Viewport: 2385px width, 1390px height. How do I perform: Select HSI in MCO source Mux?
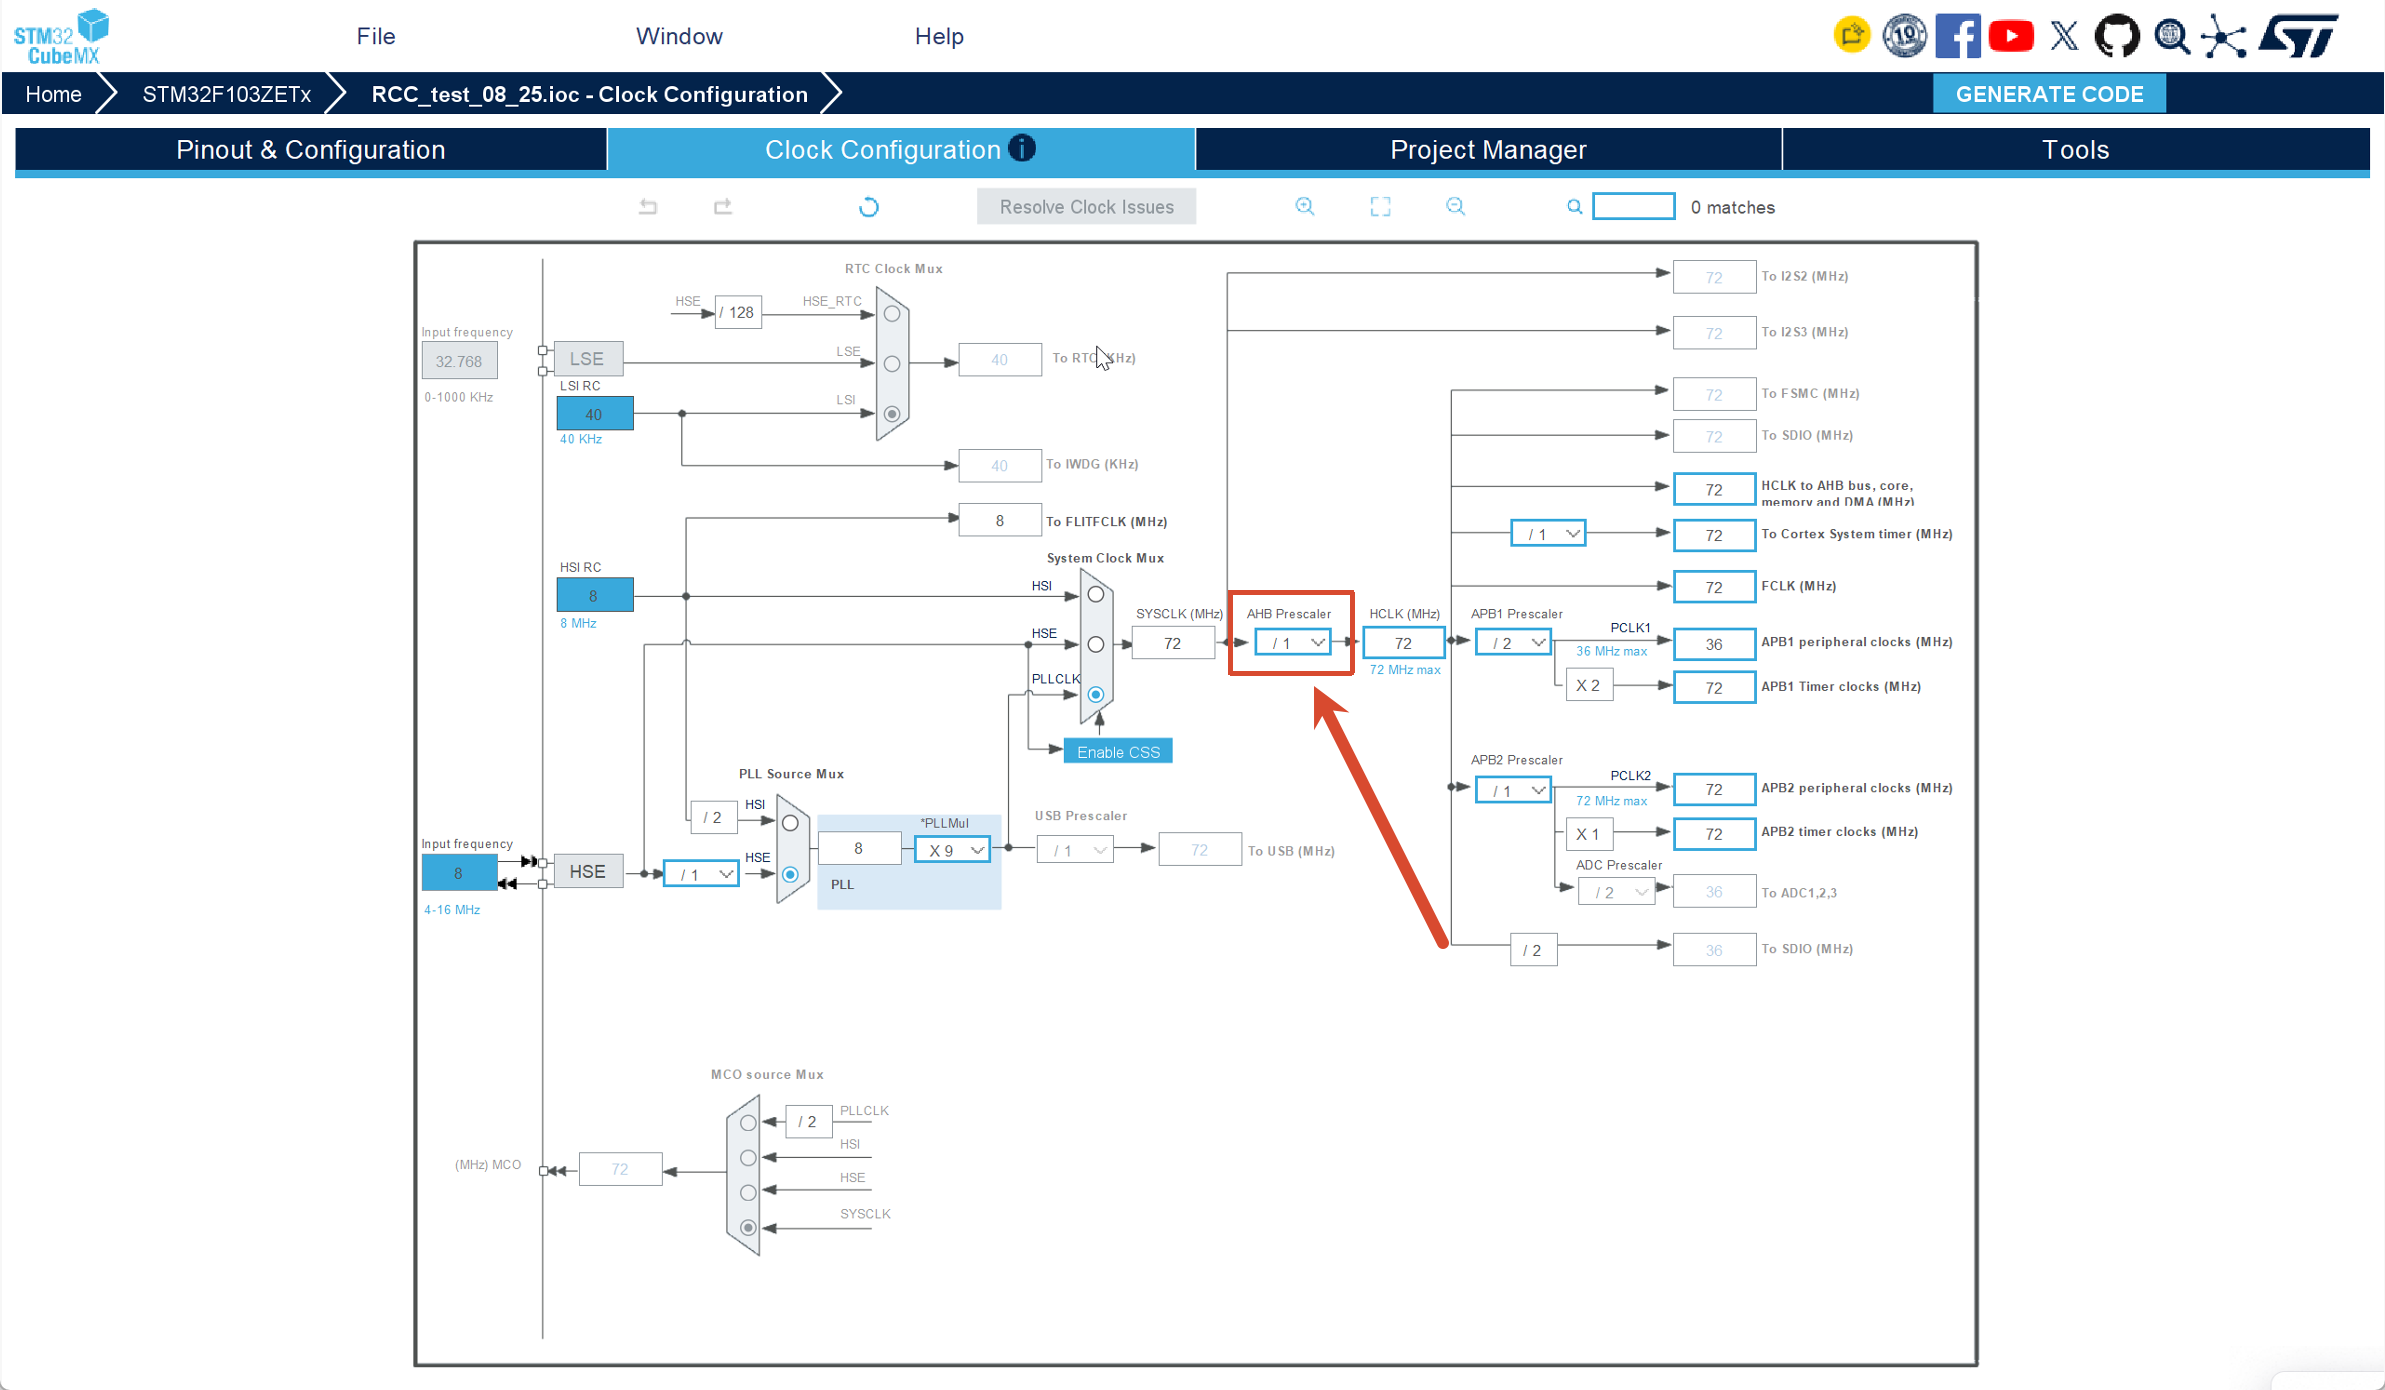pos(748,1158)
